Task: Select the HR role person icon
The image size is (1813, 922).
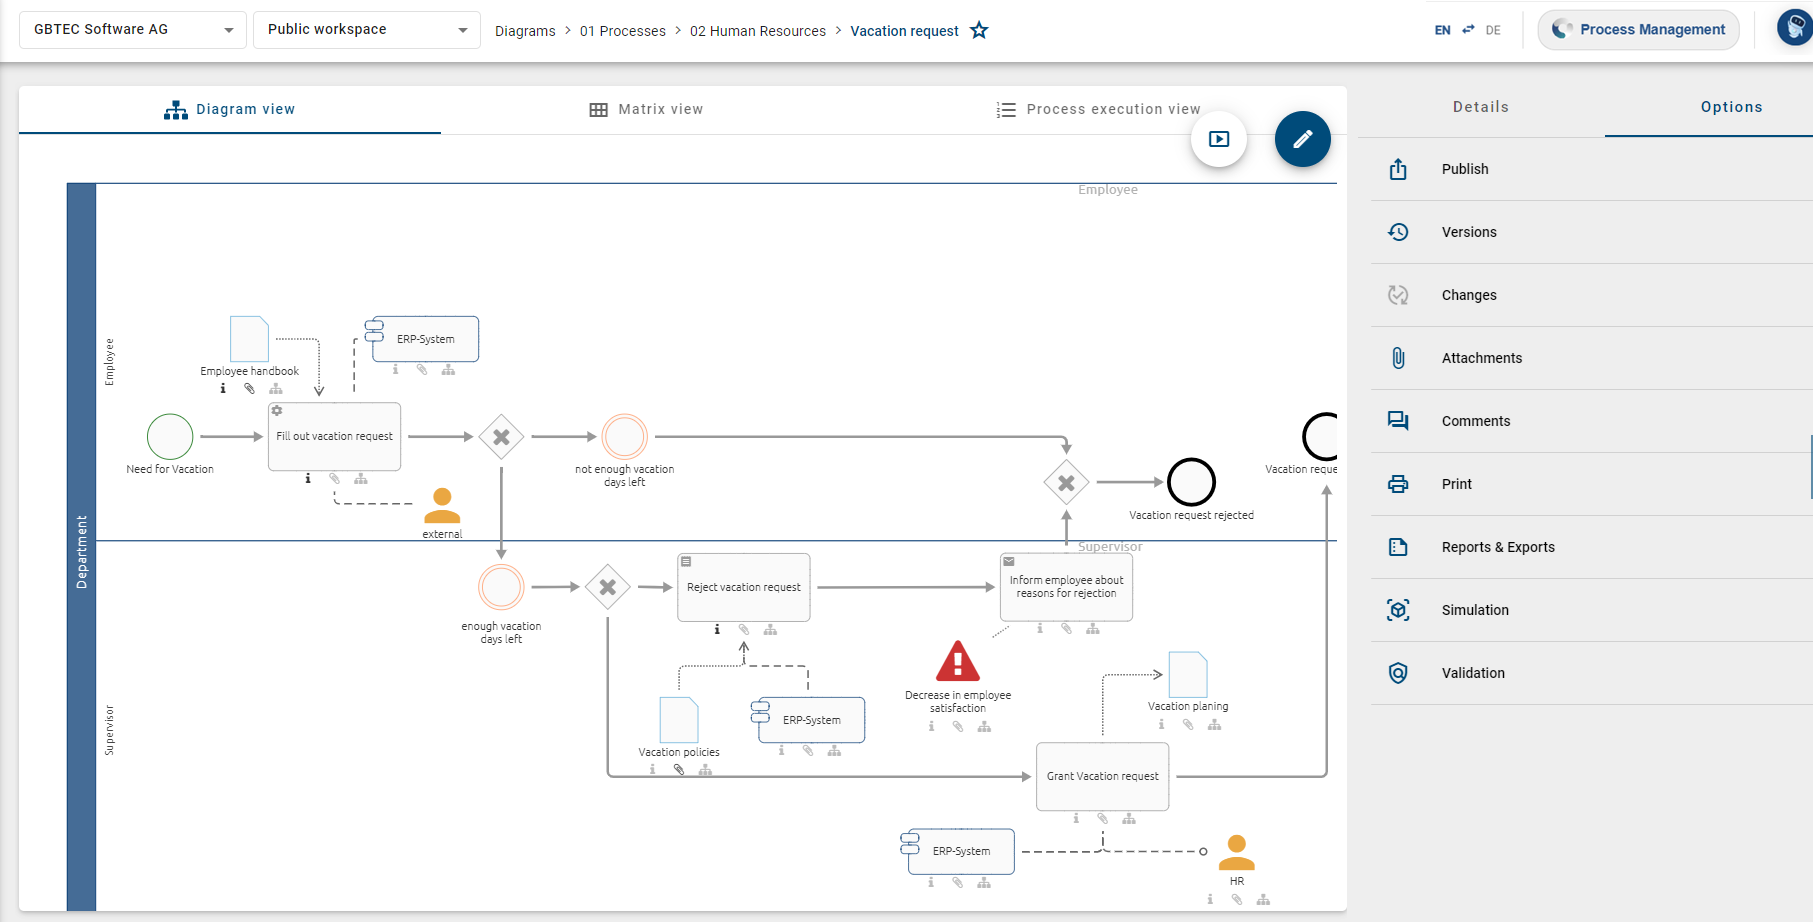Action: pyautogui.click(x=1237, y=853)
